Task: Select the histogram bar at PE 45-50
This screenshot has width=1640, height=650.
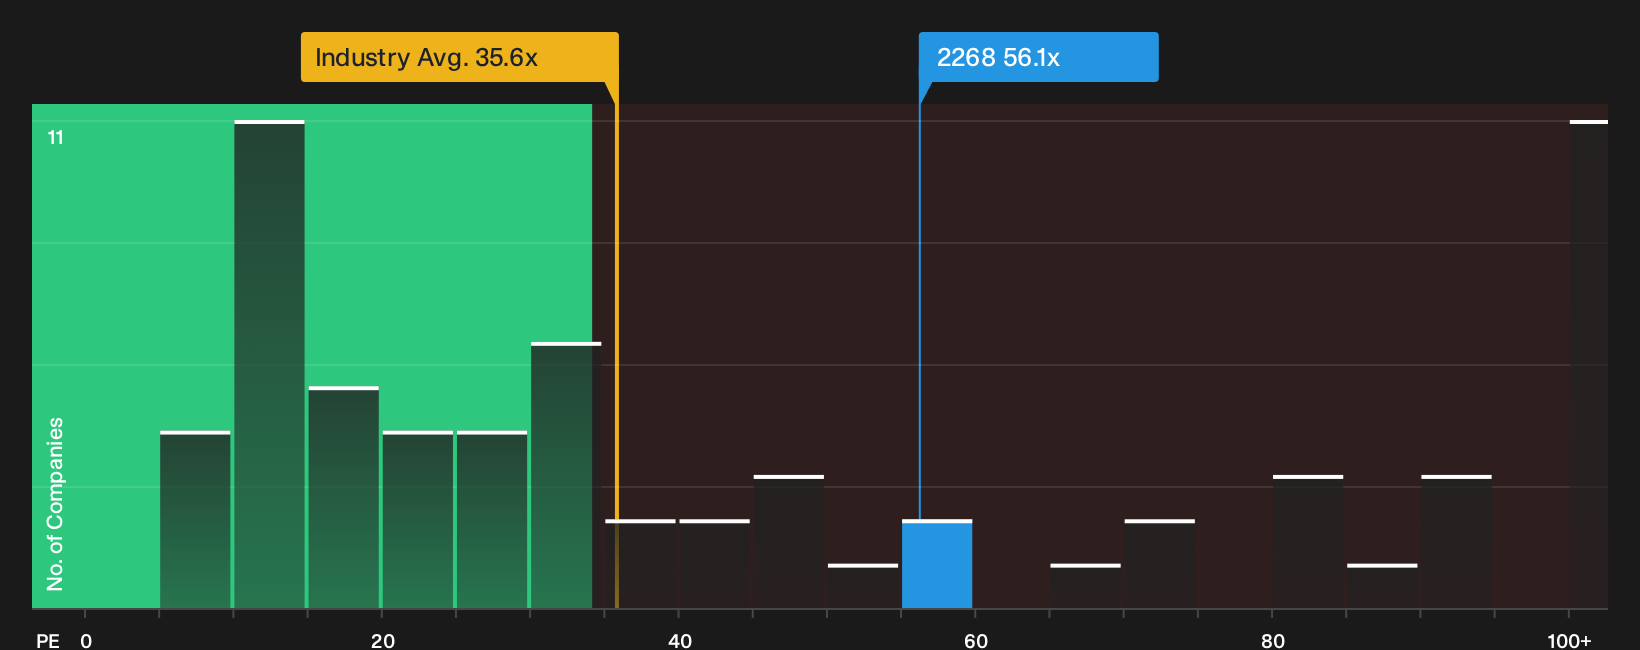Action: 789,542
